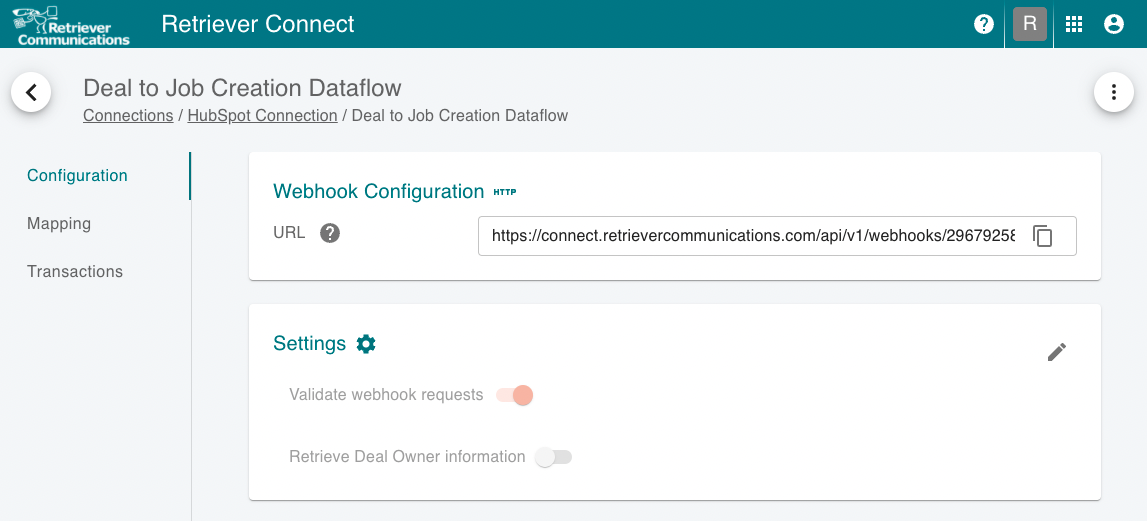Click the Retrieve Deal Owner information label
Image resolution: width=1147 pixels, height=521 pixels.
[x=407, y=457]
